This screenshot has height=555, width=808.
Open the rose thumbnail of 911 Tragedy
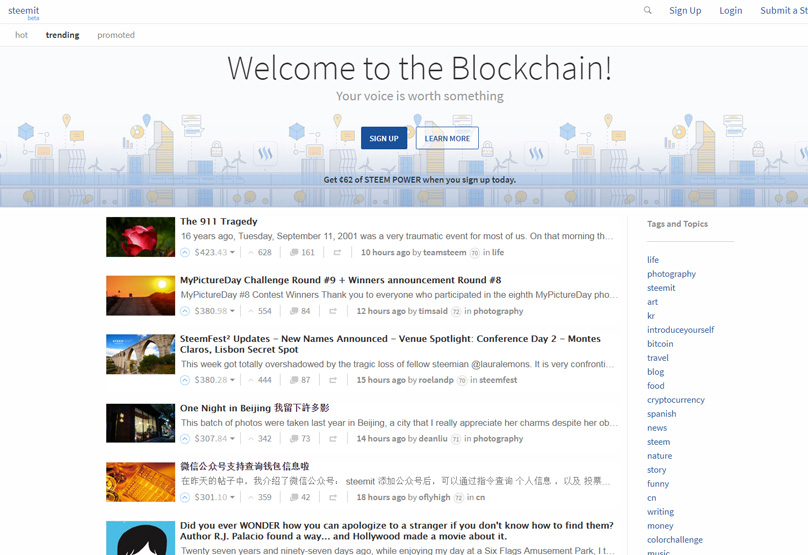140,237
